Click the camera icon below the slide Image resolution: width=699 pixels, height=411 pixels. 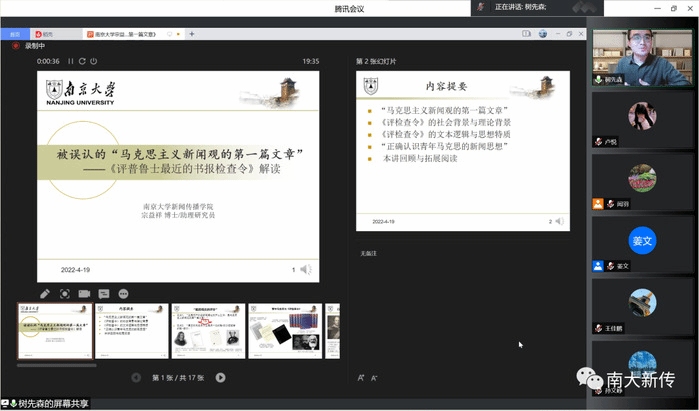point(85,293)
